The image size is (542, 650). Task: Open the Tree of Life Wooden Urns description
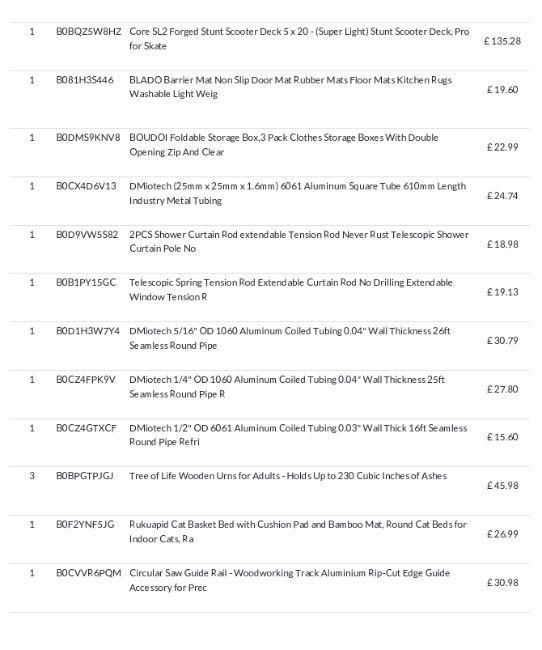(x=288, y=476)
